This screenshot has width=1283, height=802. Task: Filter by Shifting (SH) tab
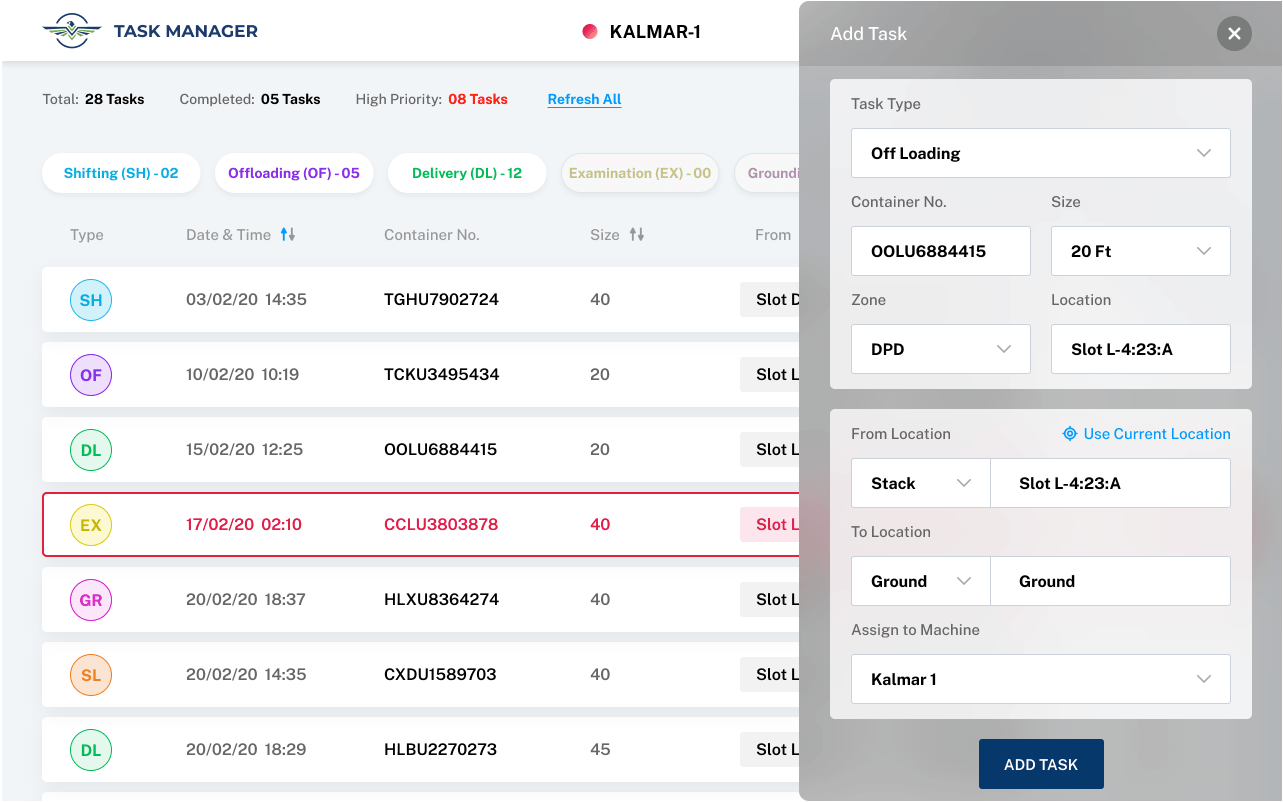click(121, 173)
